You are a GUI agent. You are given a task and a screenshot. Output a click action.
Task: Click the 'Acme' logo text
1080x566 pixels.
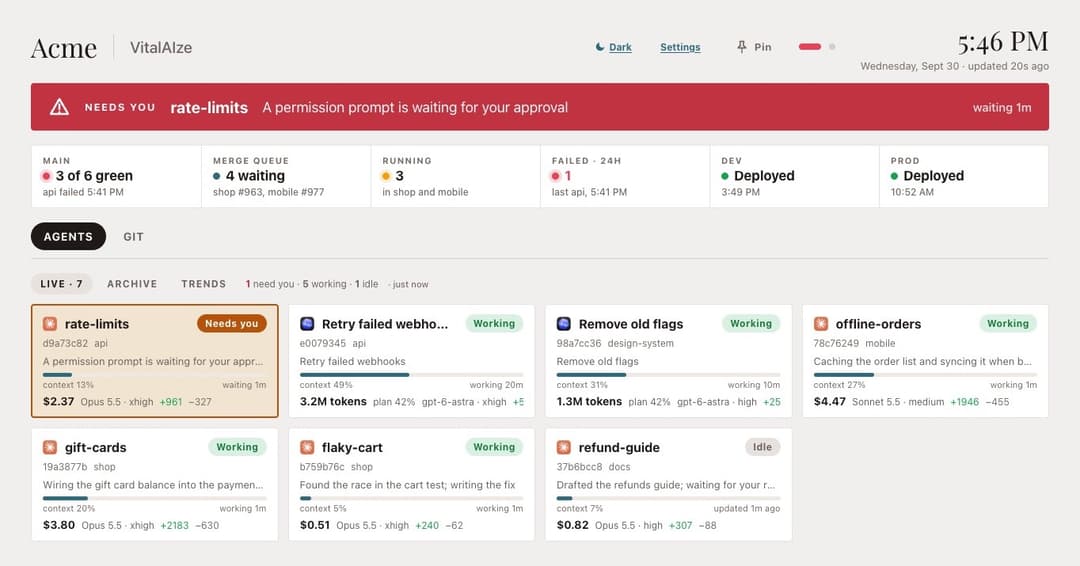[63, 48]
